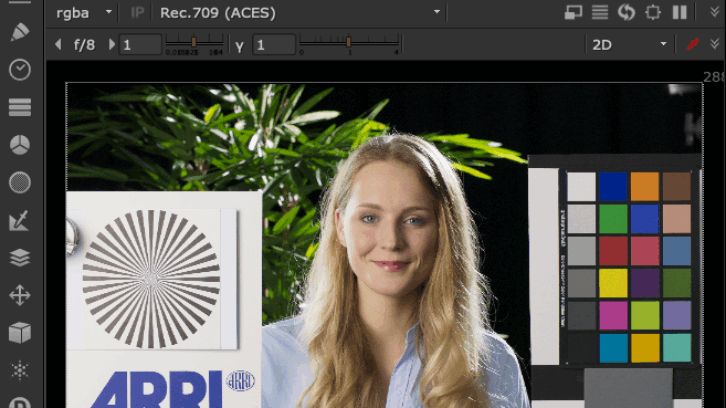The image size is (726, 408).
Task: Open the rgba channel dropdown
Action: [x=84, y=13]
